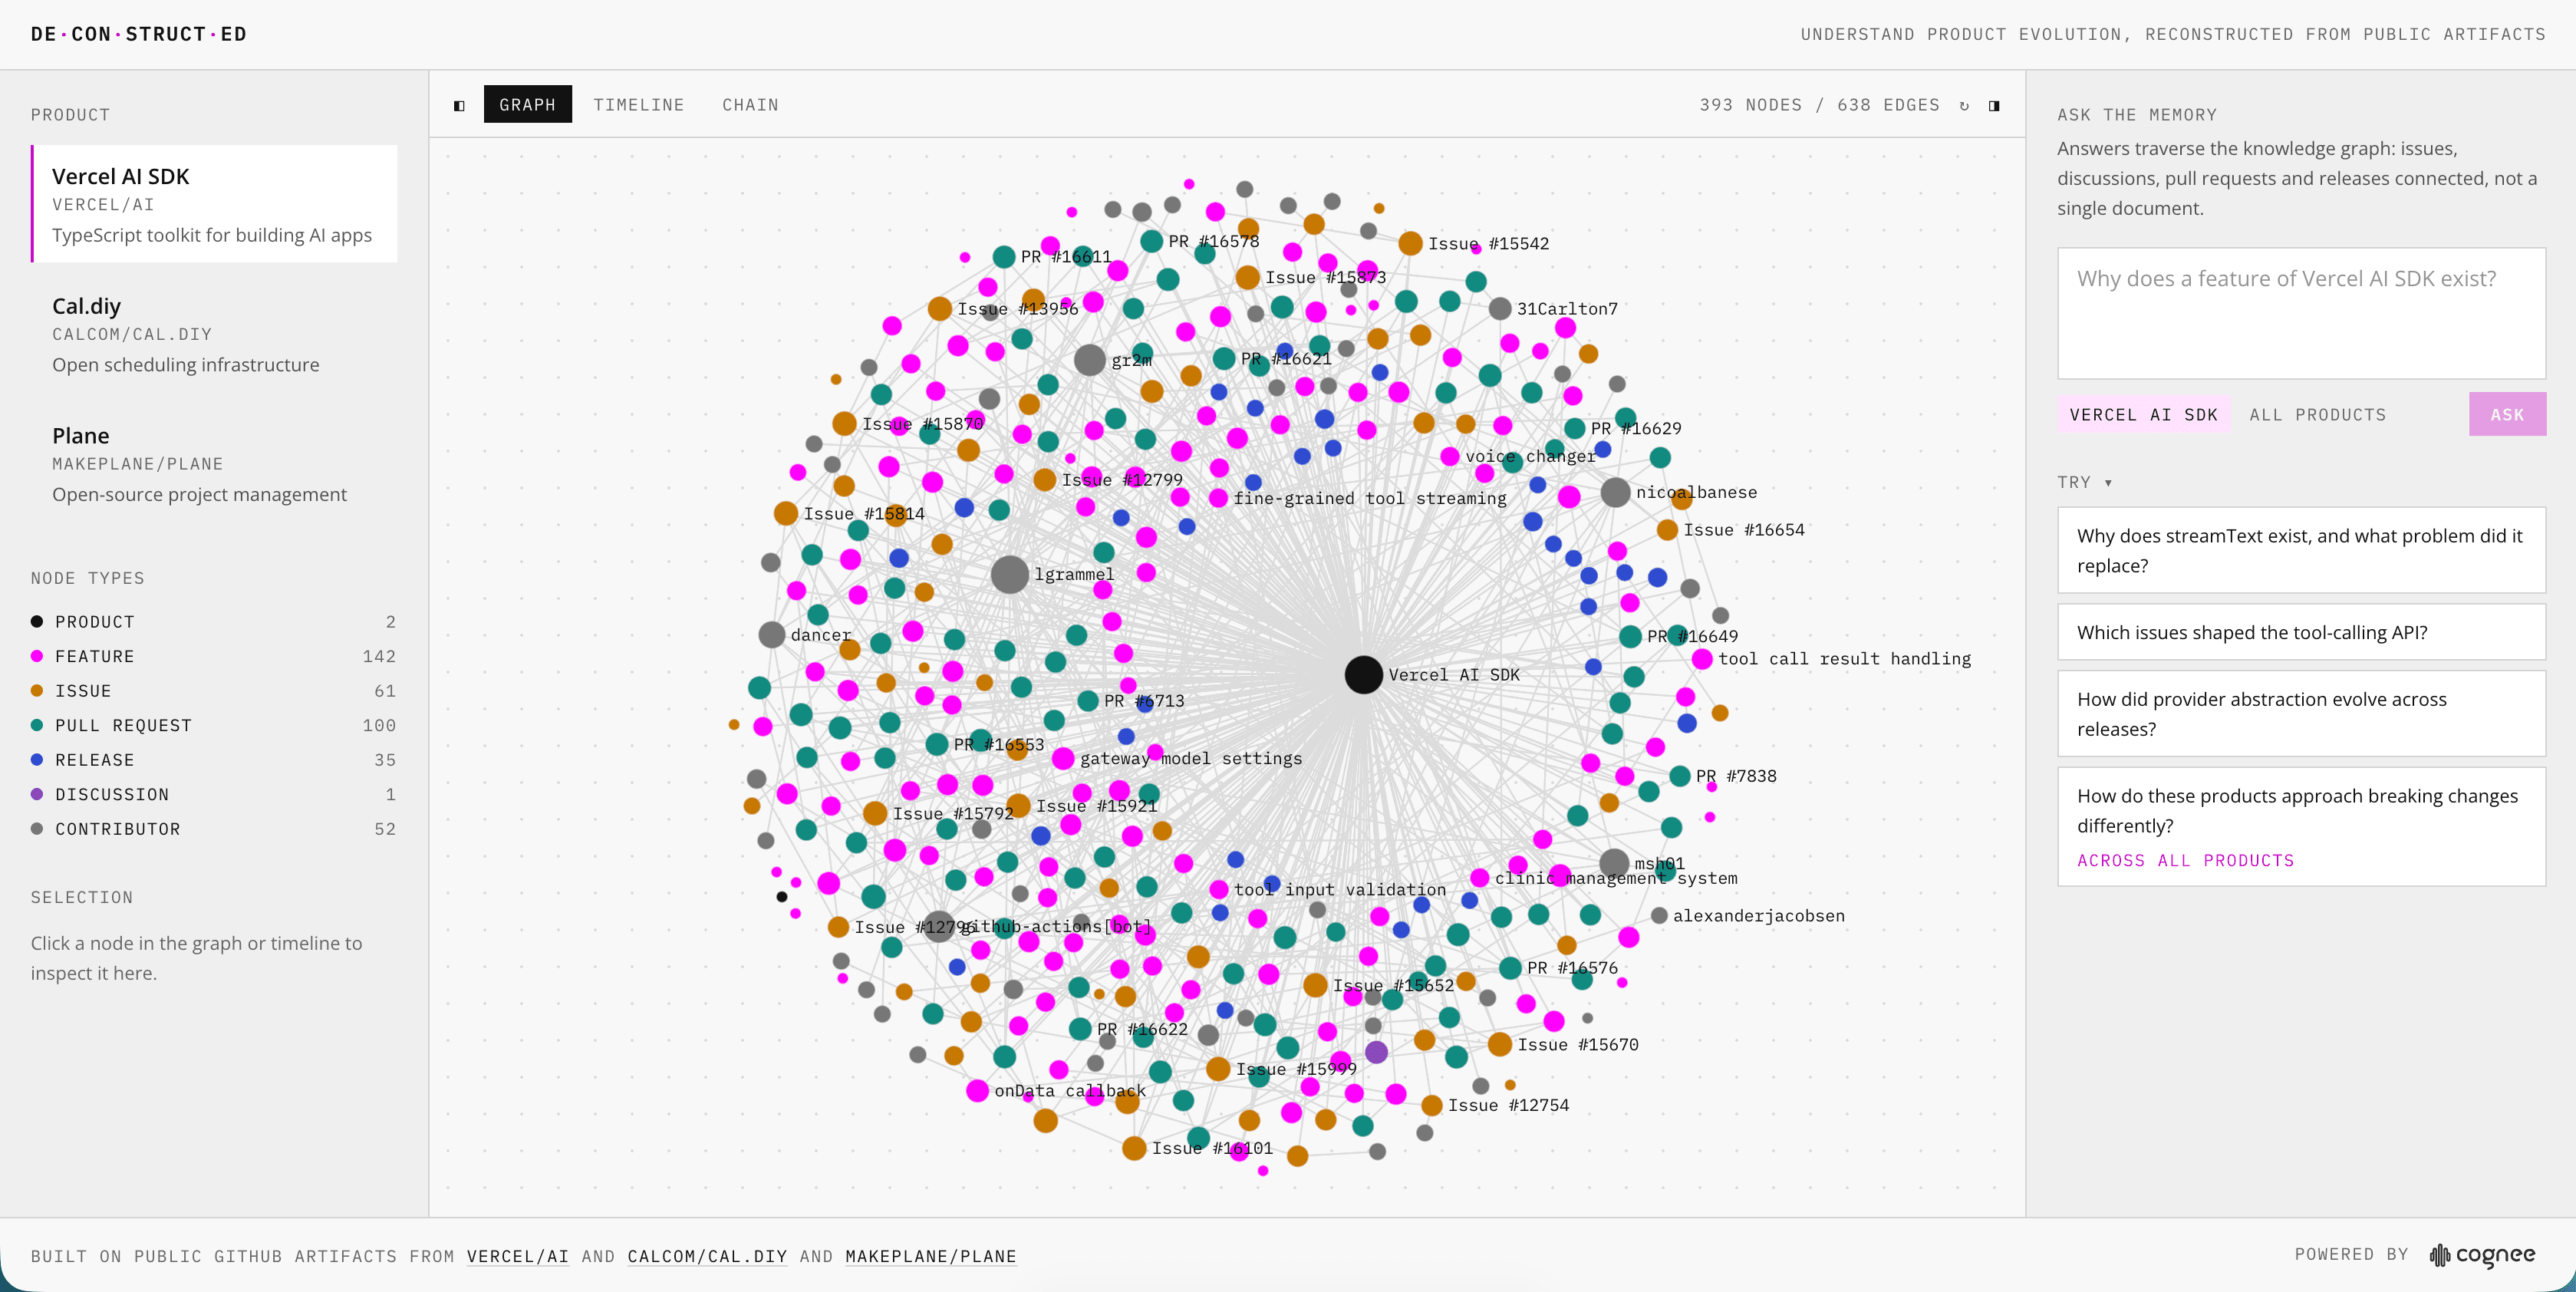Choose the breaking changes suggested question
Screen dimensions: 2576x1292
(x=2301, y=826)
